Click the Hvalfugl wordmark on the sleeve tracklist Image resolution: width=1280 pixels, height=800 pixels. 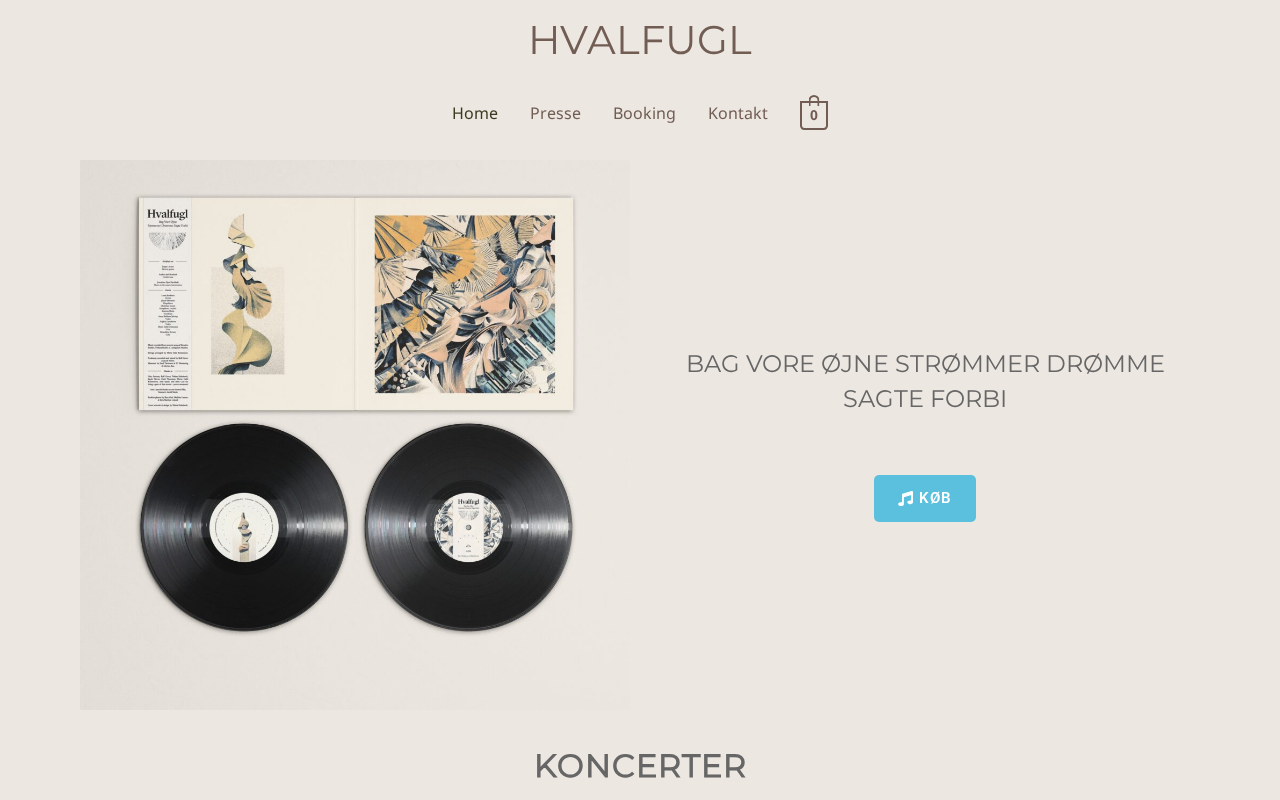click(167, 213)
